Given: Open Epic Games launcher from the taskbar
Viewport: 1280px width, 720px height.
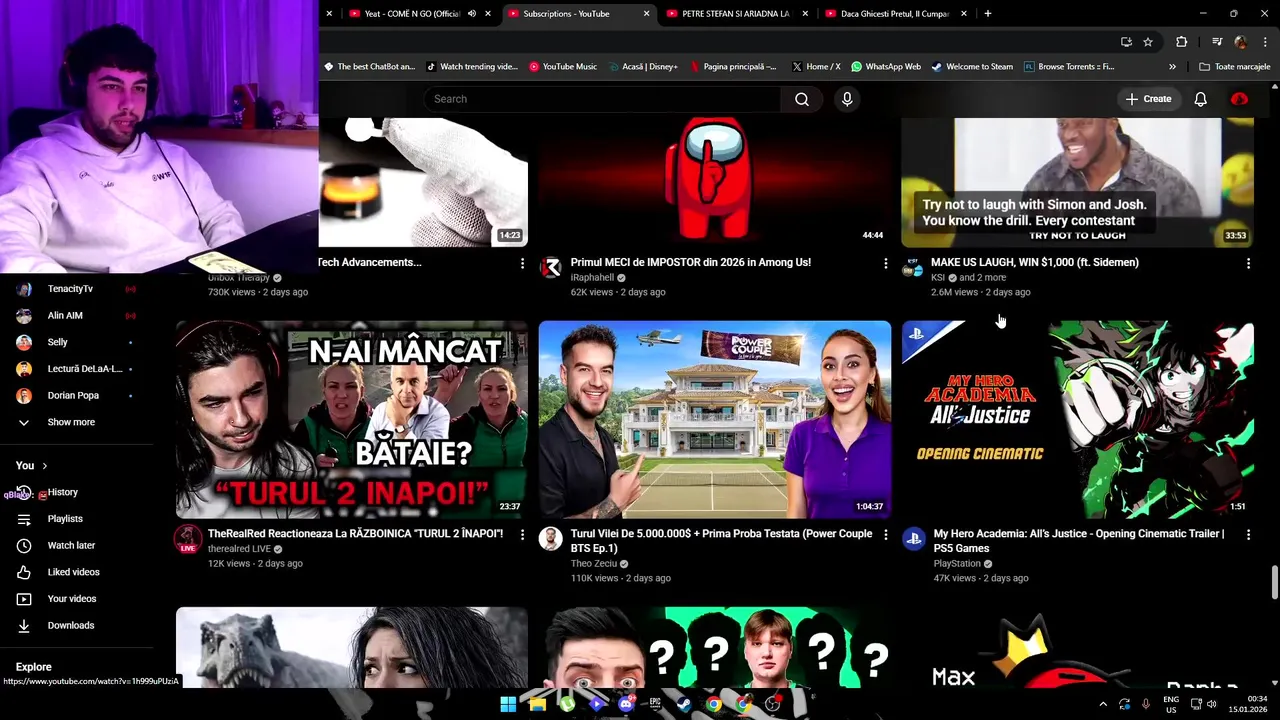Looking at the screenshot, I should [x=655, y=704].
